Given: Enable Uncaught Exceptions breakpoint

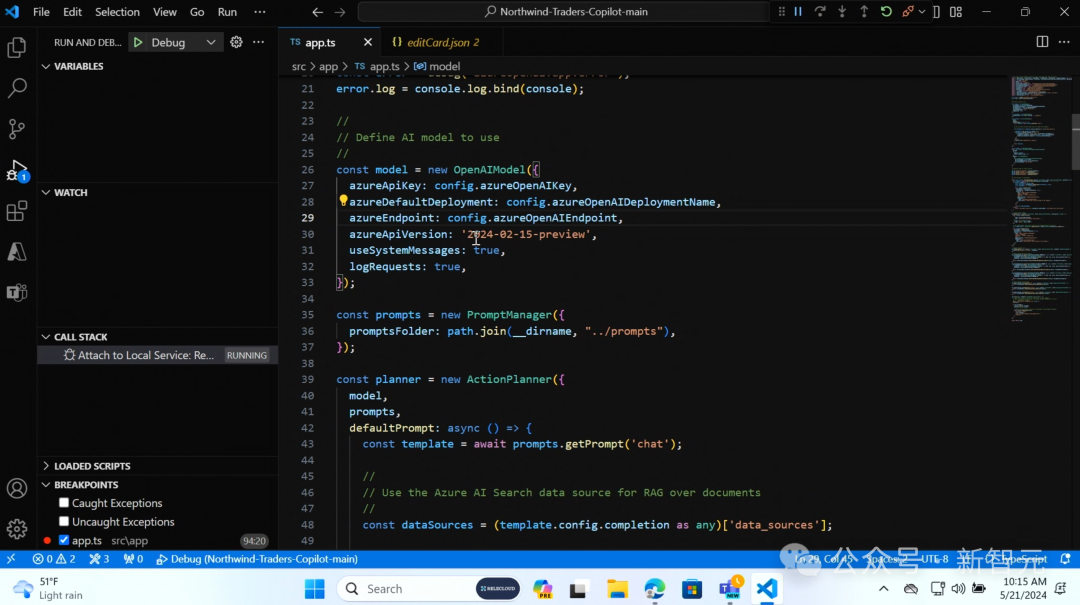Looking at the screenshot, I should 64,522.
